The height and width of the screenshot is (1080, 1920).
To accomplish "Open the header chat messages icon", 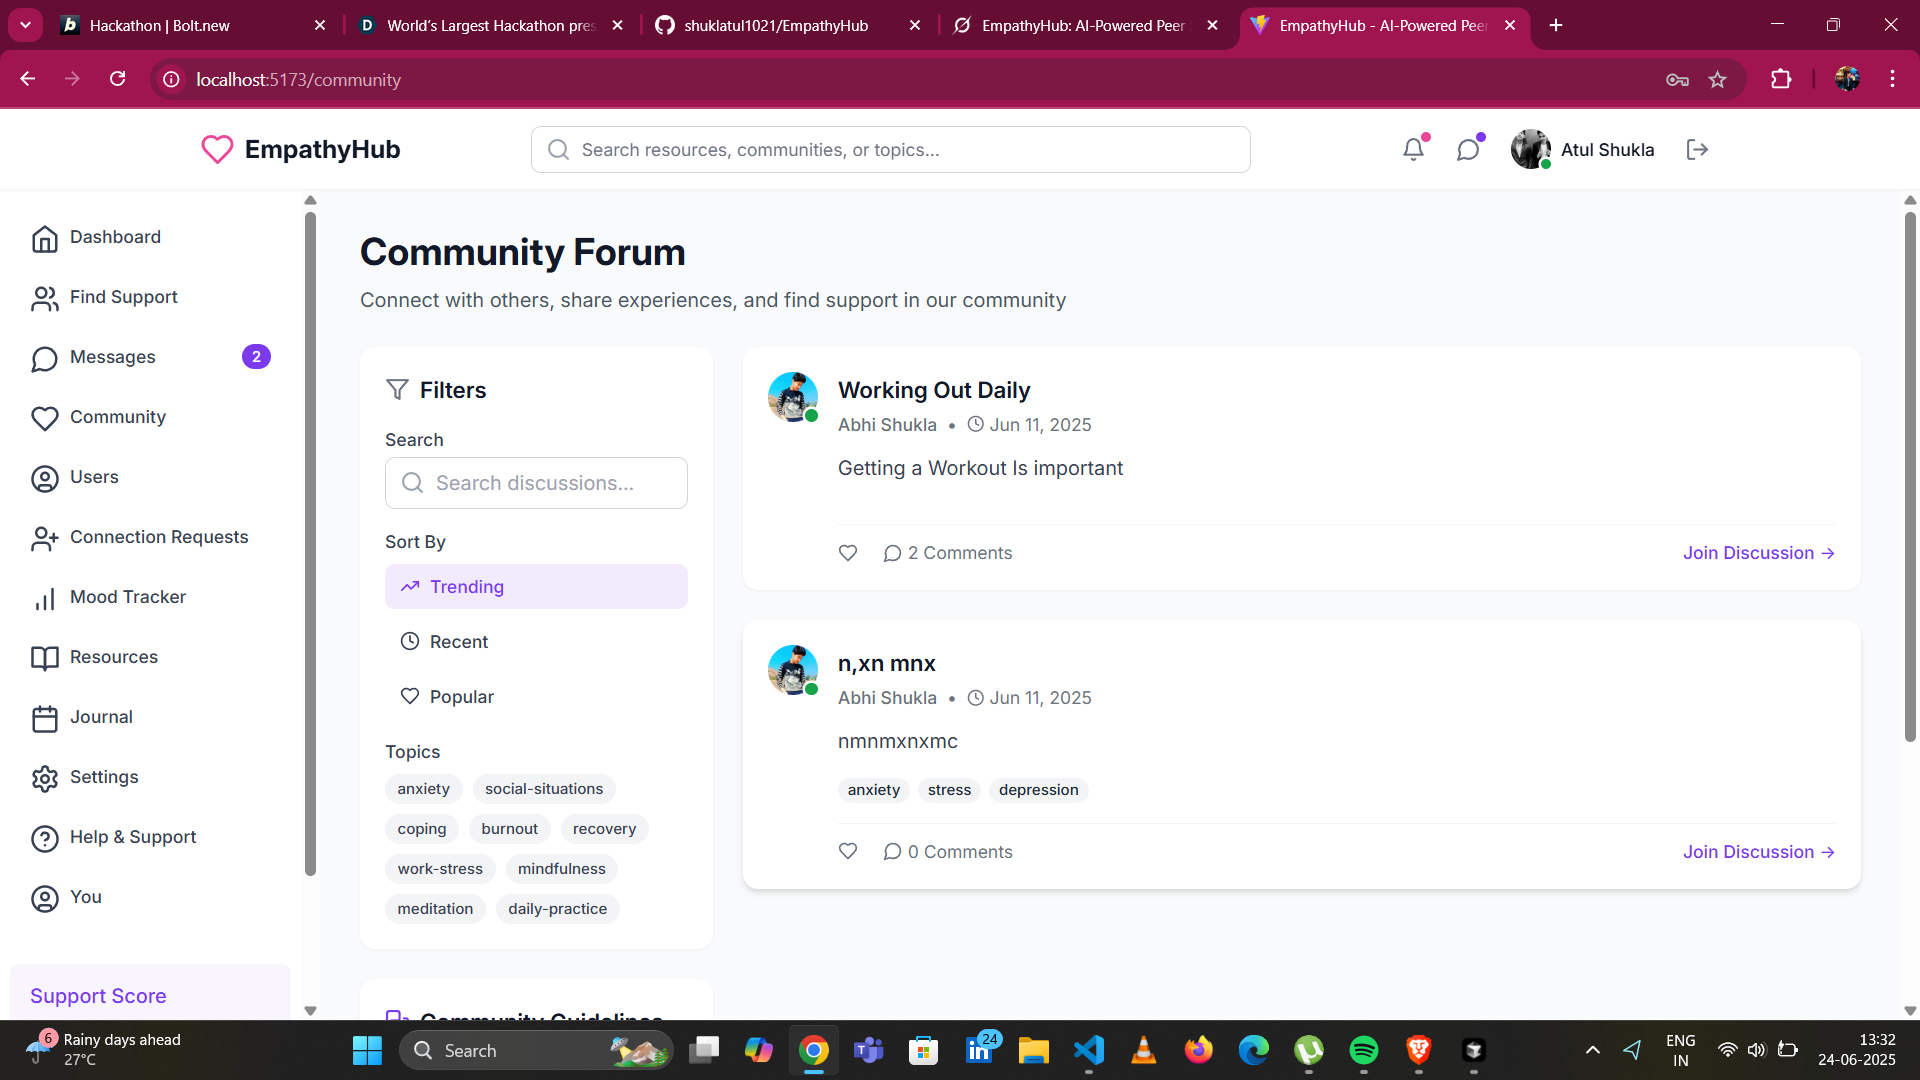I will (1467, 150).
